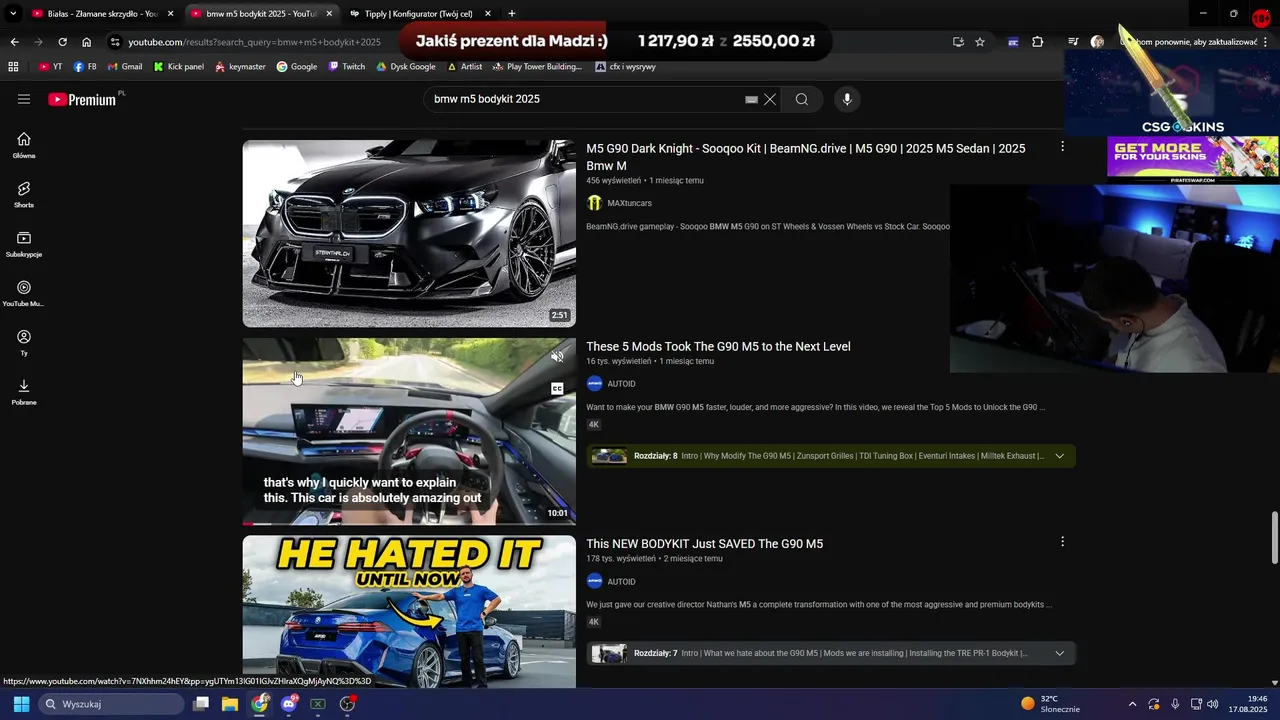Open the Ty profile section

[x=24, y=342]
